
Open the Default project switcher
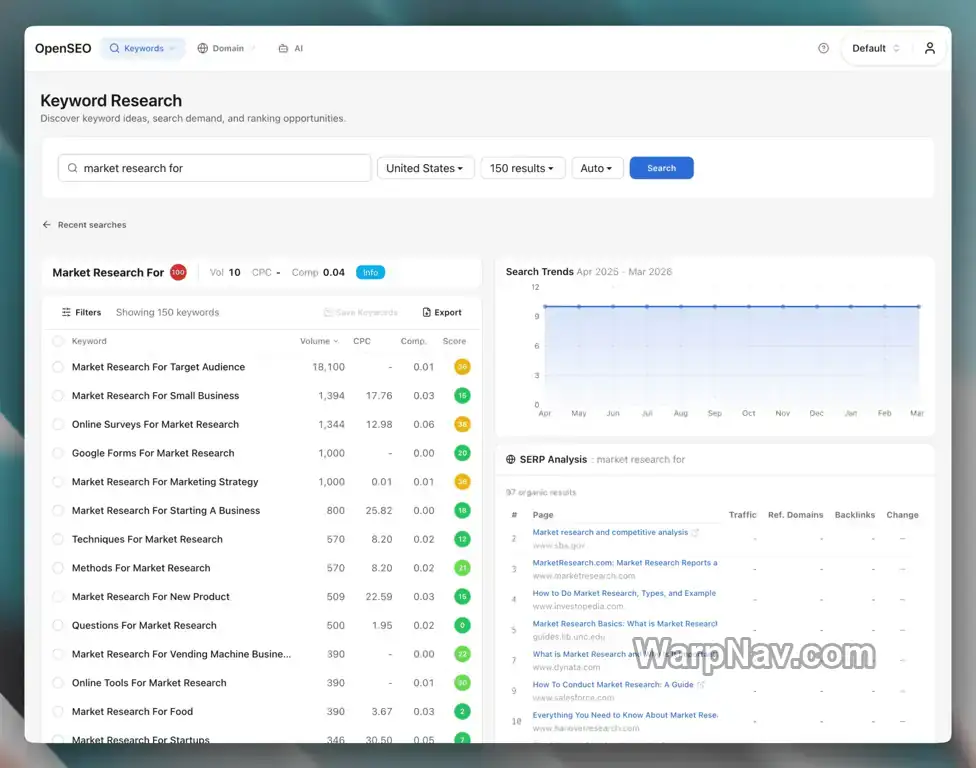click(x=876, y=48)
